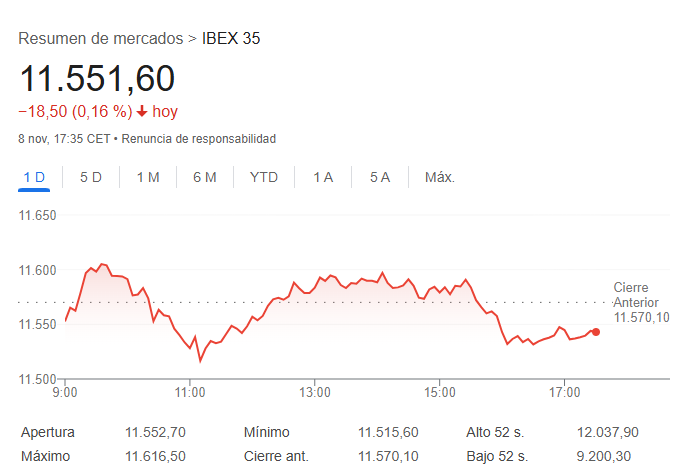Switch to the 1 A yearly tab
Viewport: 692px width, 475px height.
(323, 177)
